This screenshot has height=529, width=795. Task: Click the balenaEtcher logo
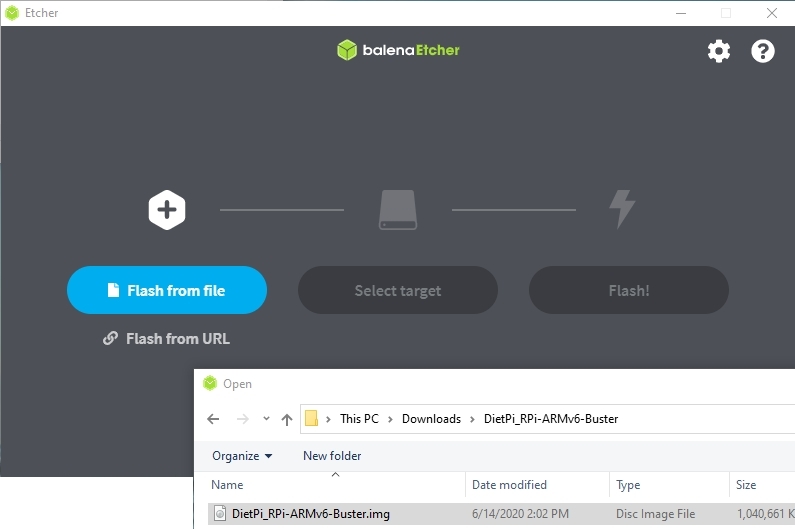[x=398, y=50]
